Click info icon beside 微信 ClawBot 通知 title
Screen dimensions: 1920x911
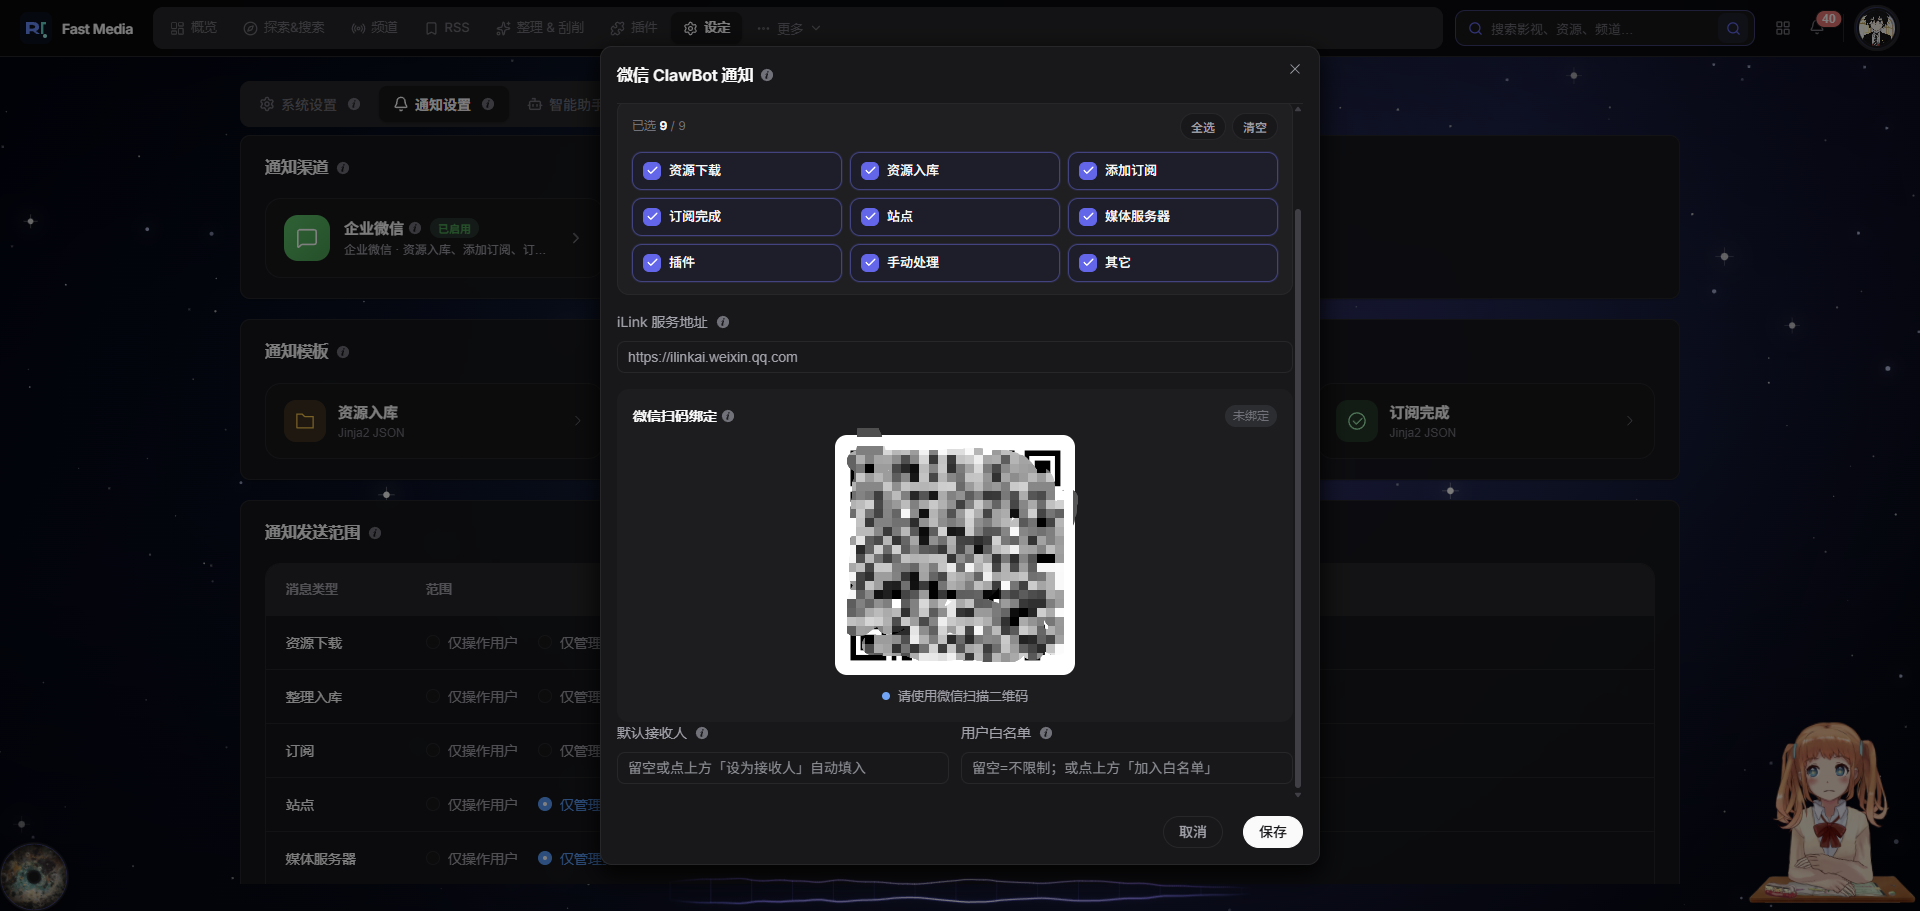(767, 75)
